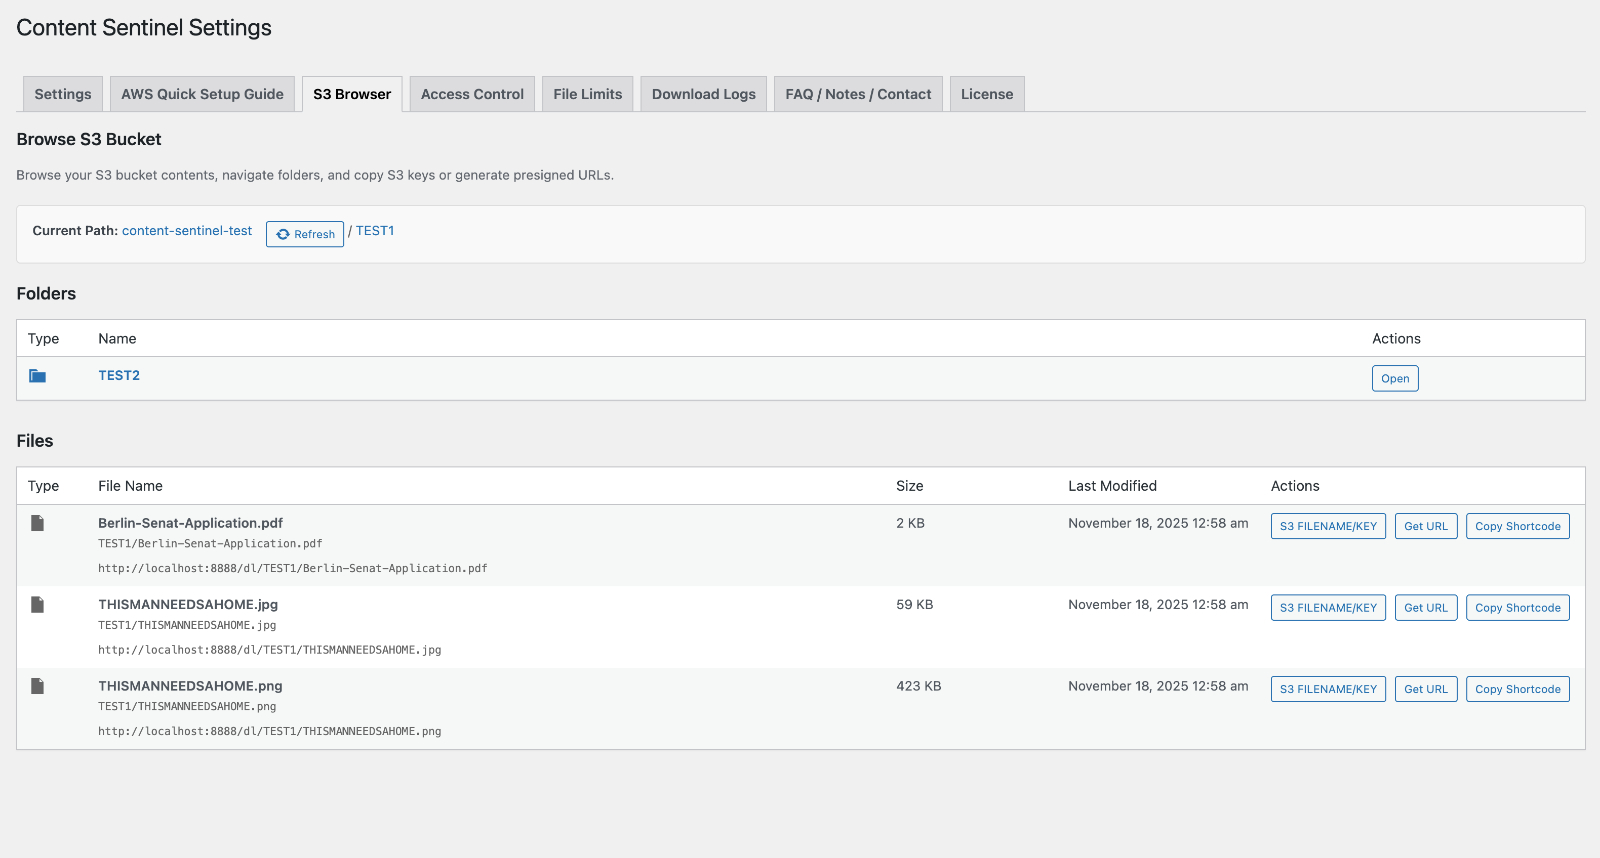This screenshot has width=1600, height=858.
Task: Copy S3 FILENAME/KEY for THISMANNEEDSAHOME.png
Action: 1328,689
